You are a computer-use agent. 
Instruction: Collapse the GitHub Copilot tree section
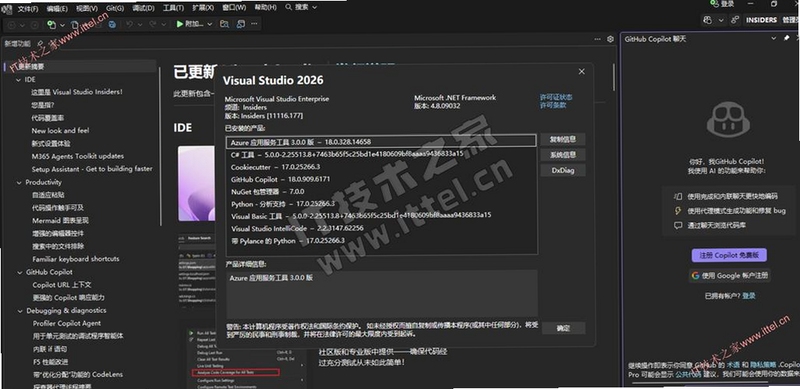20,272
